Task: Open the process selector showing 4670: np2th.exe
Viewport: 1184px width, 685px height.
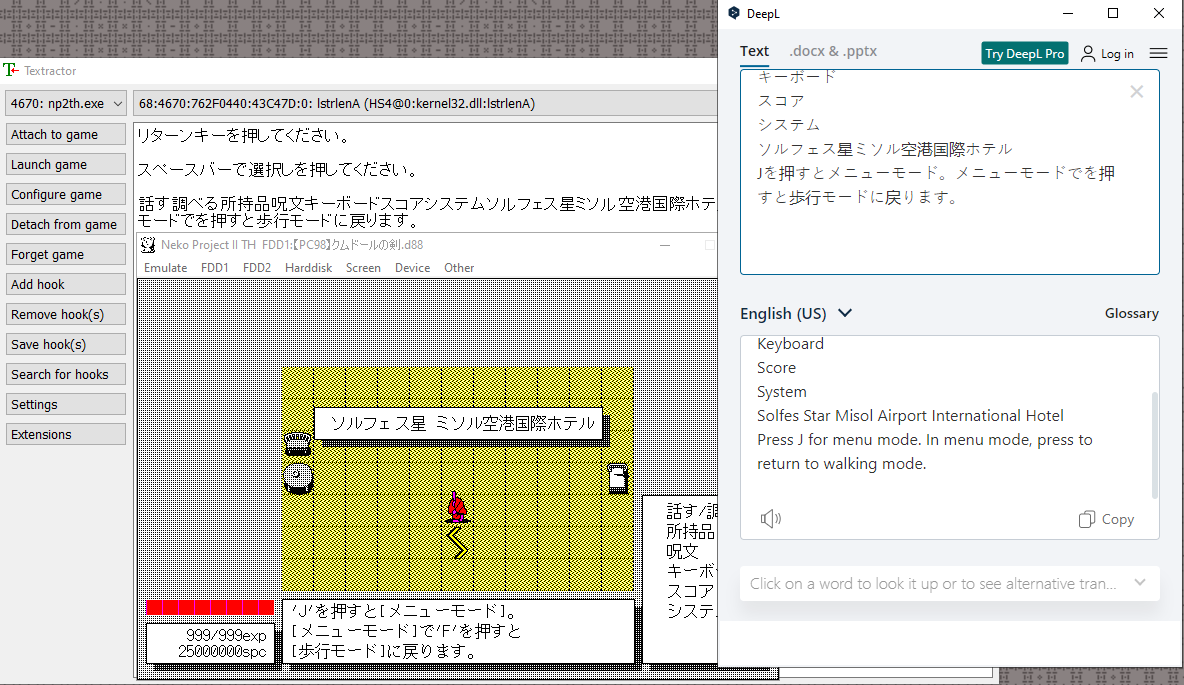Action: pyautogui.click(x=63, y=102)
